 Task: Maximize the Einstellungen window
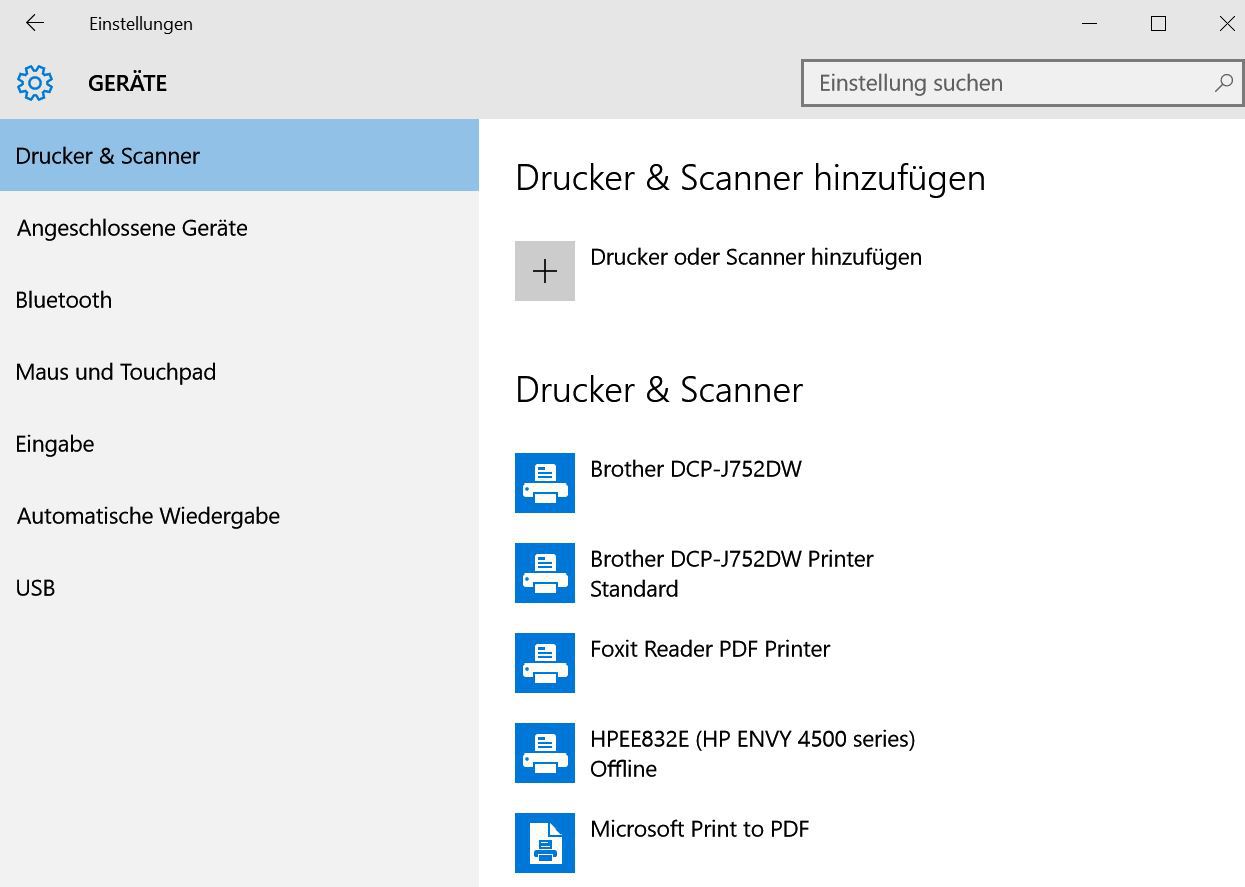pyautogui.click(x=1158, y=23)
